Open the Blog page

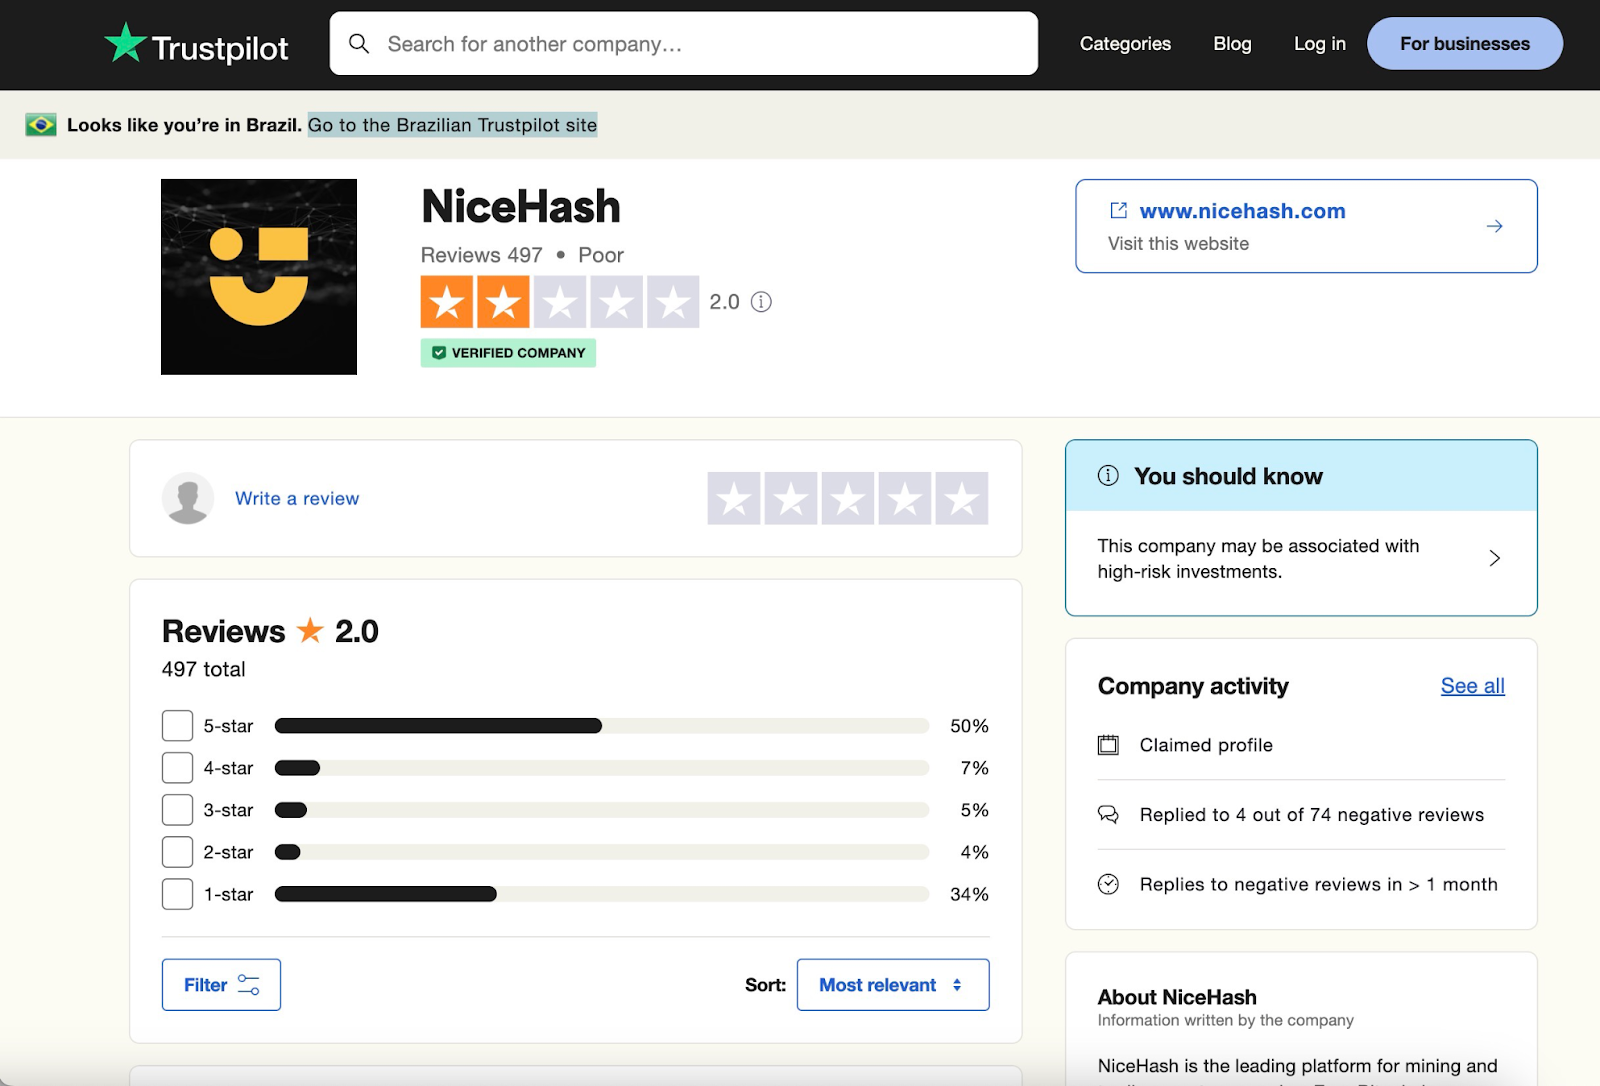(1232, 44)
